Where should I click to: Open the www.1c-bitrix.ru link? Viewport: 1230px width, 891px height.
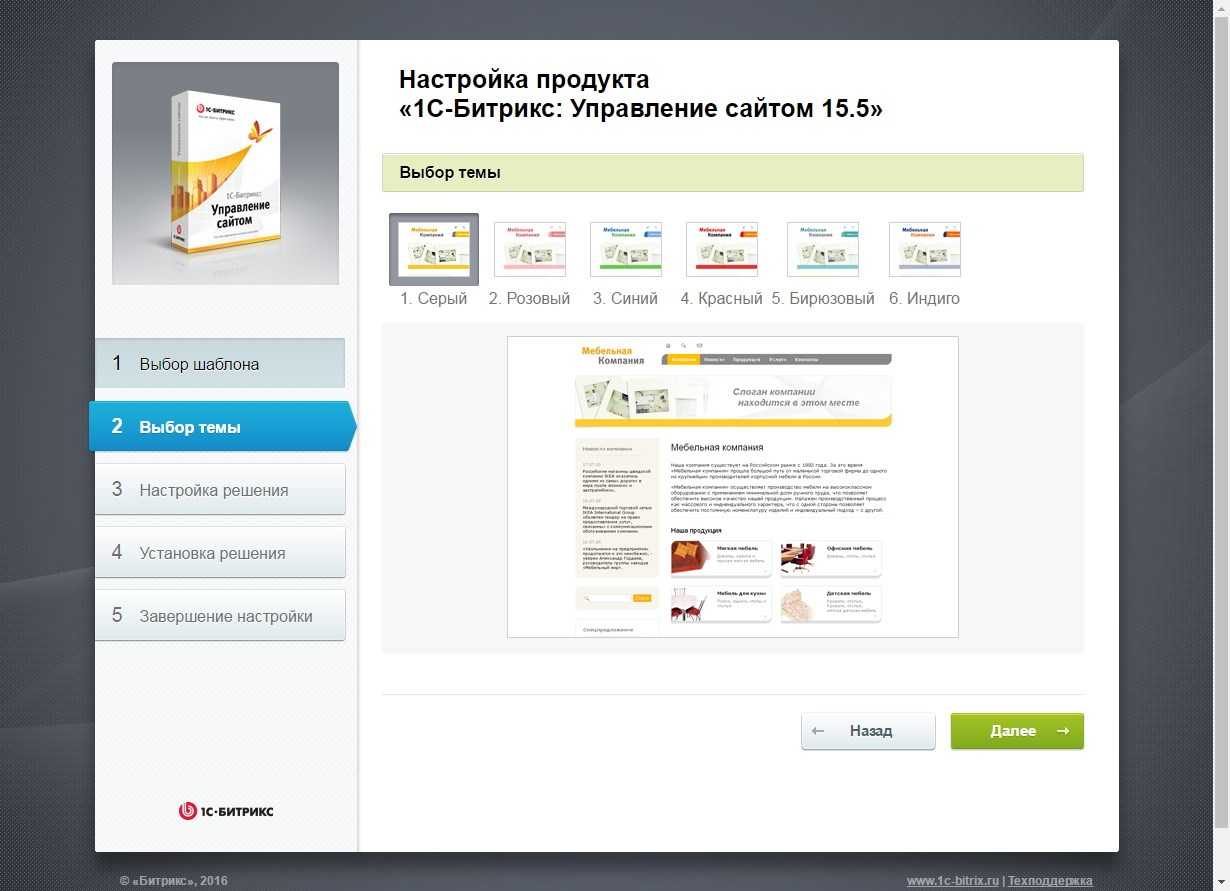(952, 881)
